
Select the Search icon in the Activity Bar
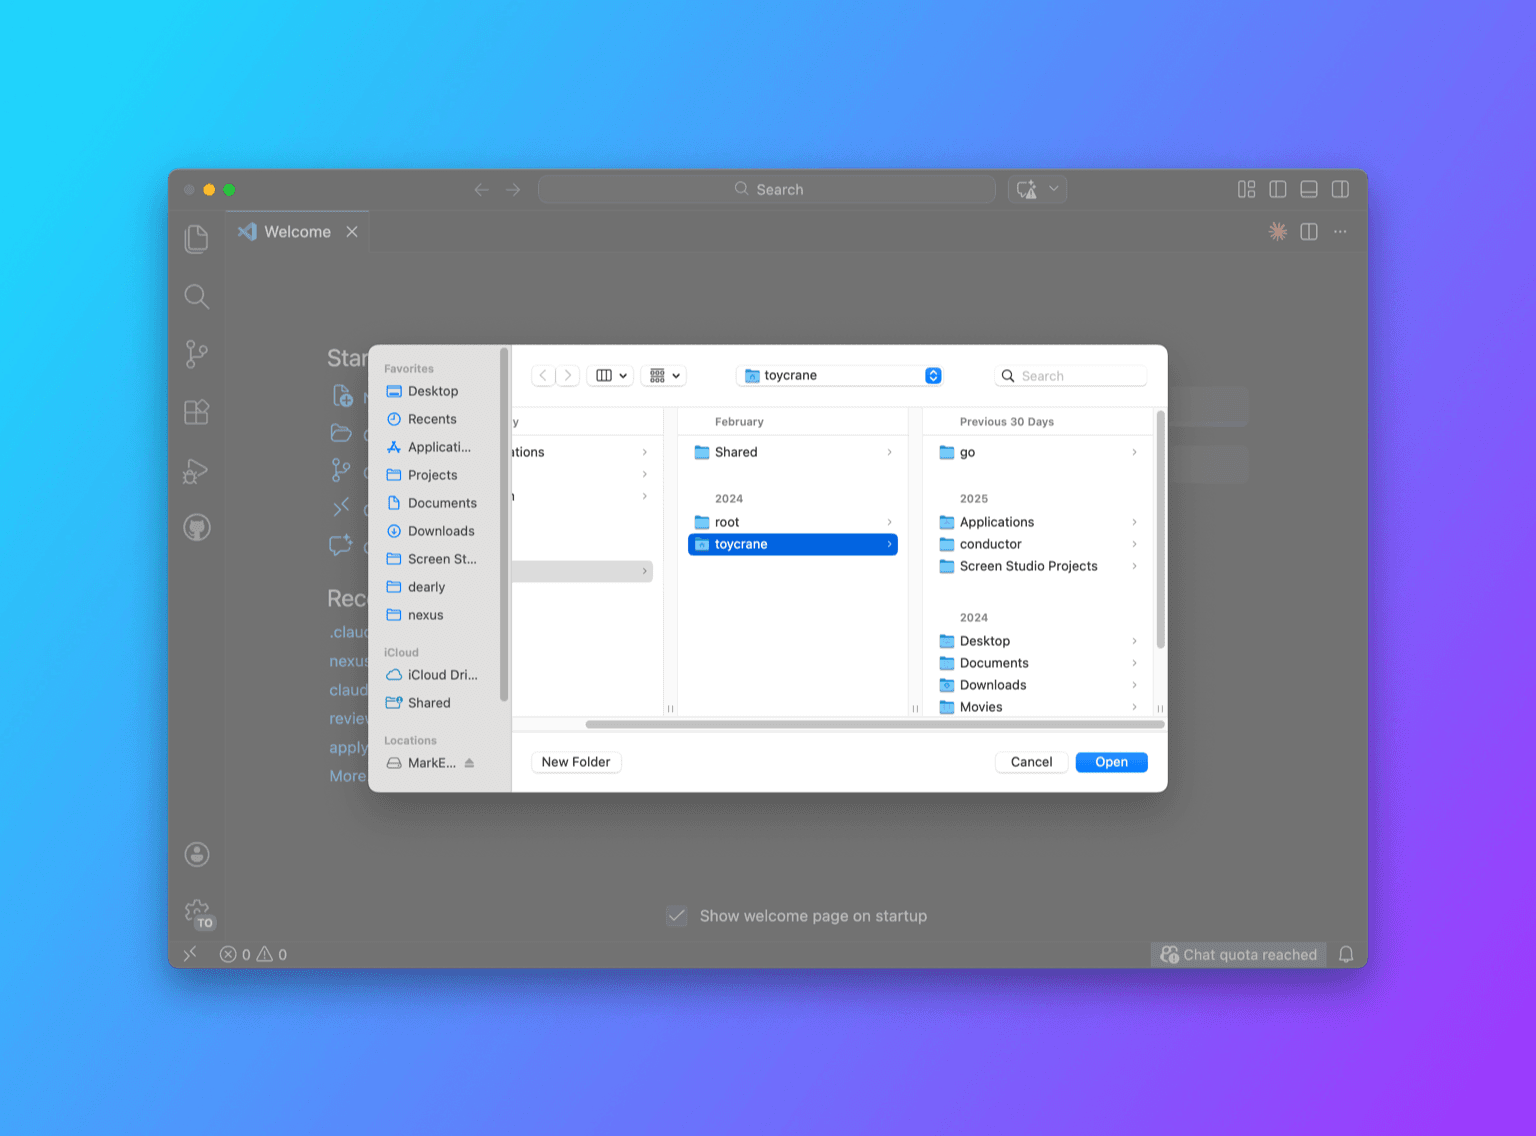[196, 296]
